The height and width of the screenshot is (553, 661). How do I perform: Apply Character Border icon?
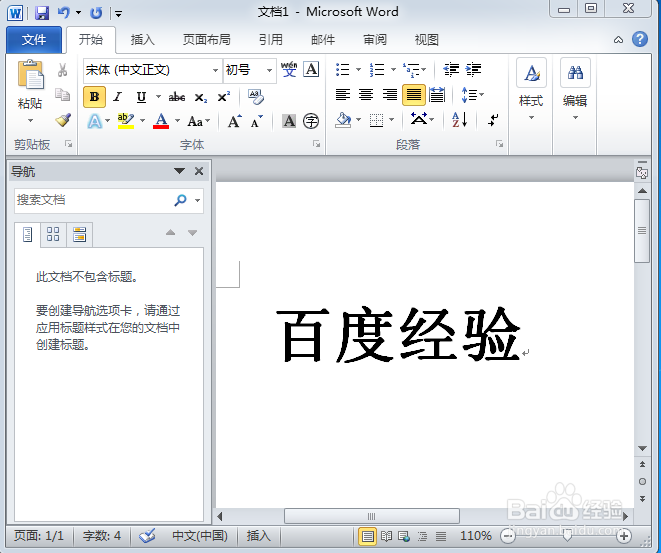(x=311, y=69)
